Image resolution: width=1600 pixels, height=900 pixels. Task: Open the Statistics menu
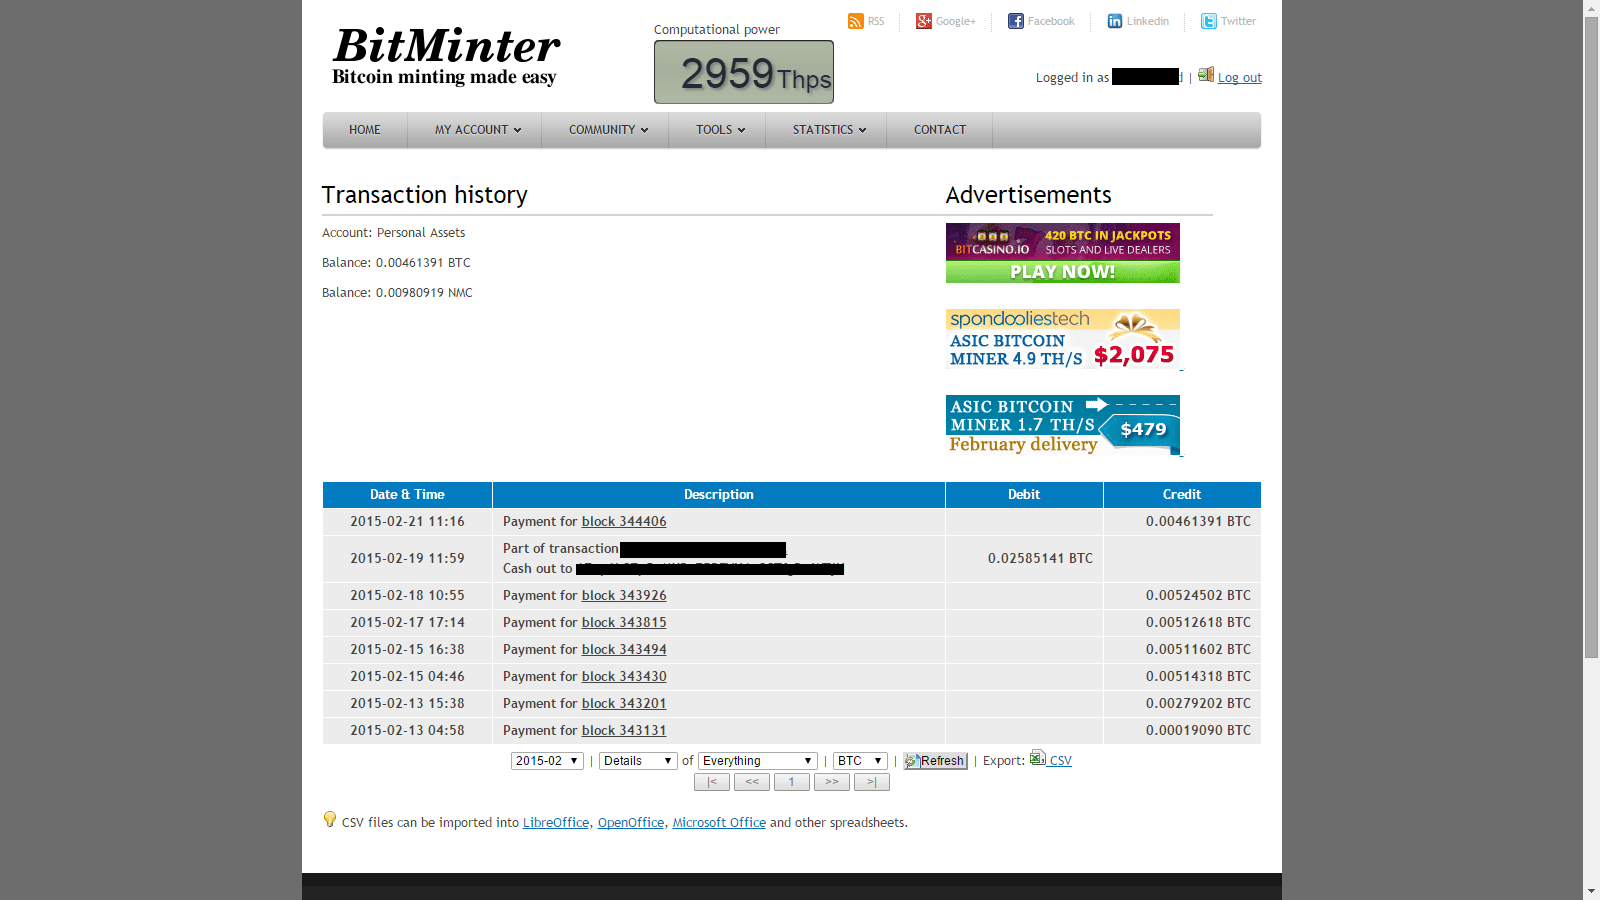(829, 130)
